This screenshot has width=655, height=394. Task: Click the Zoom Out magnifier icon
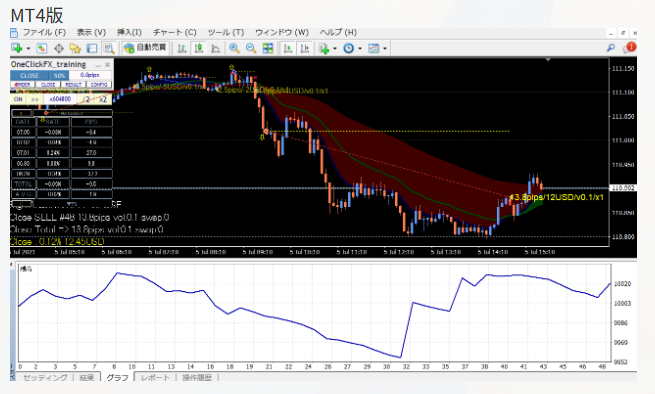251,48
